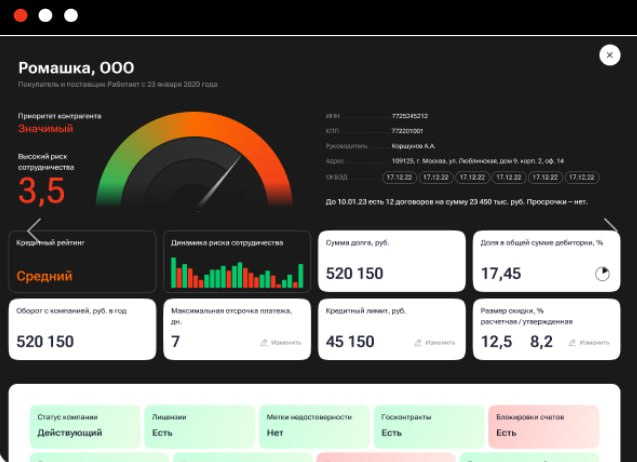Click pencil icon for payment deferral
The height and width of the screenshot is (462, 637).
[264, 343]
